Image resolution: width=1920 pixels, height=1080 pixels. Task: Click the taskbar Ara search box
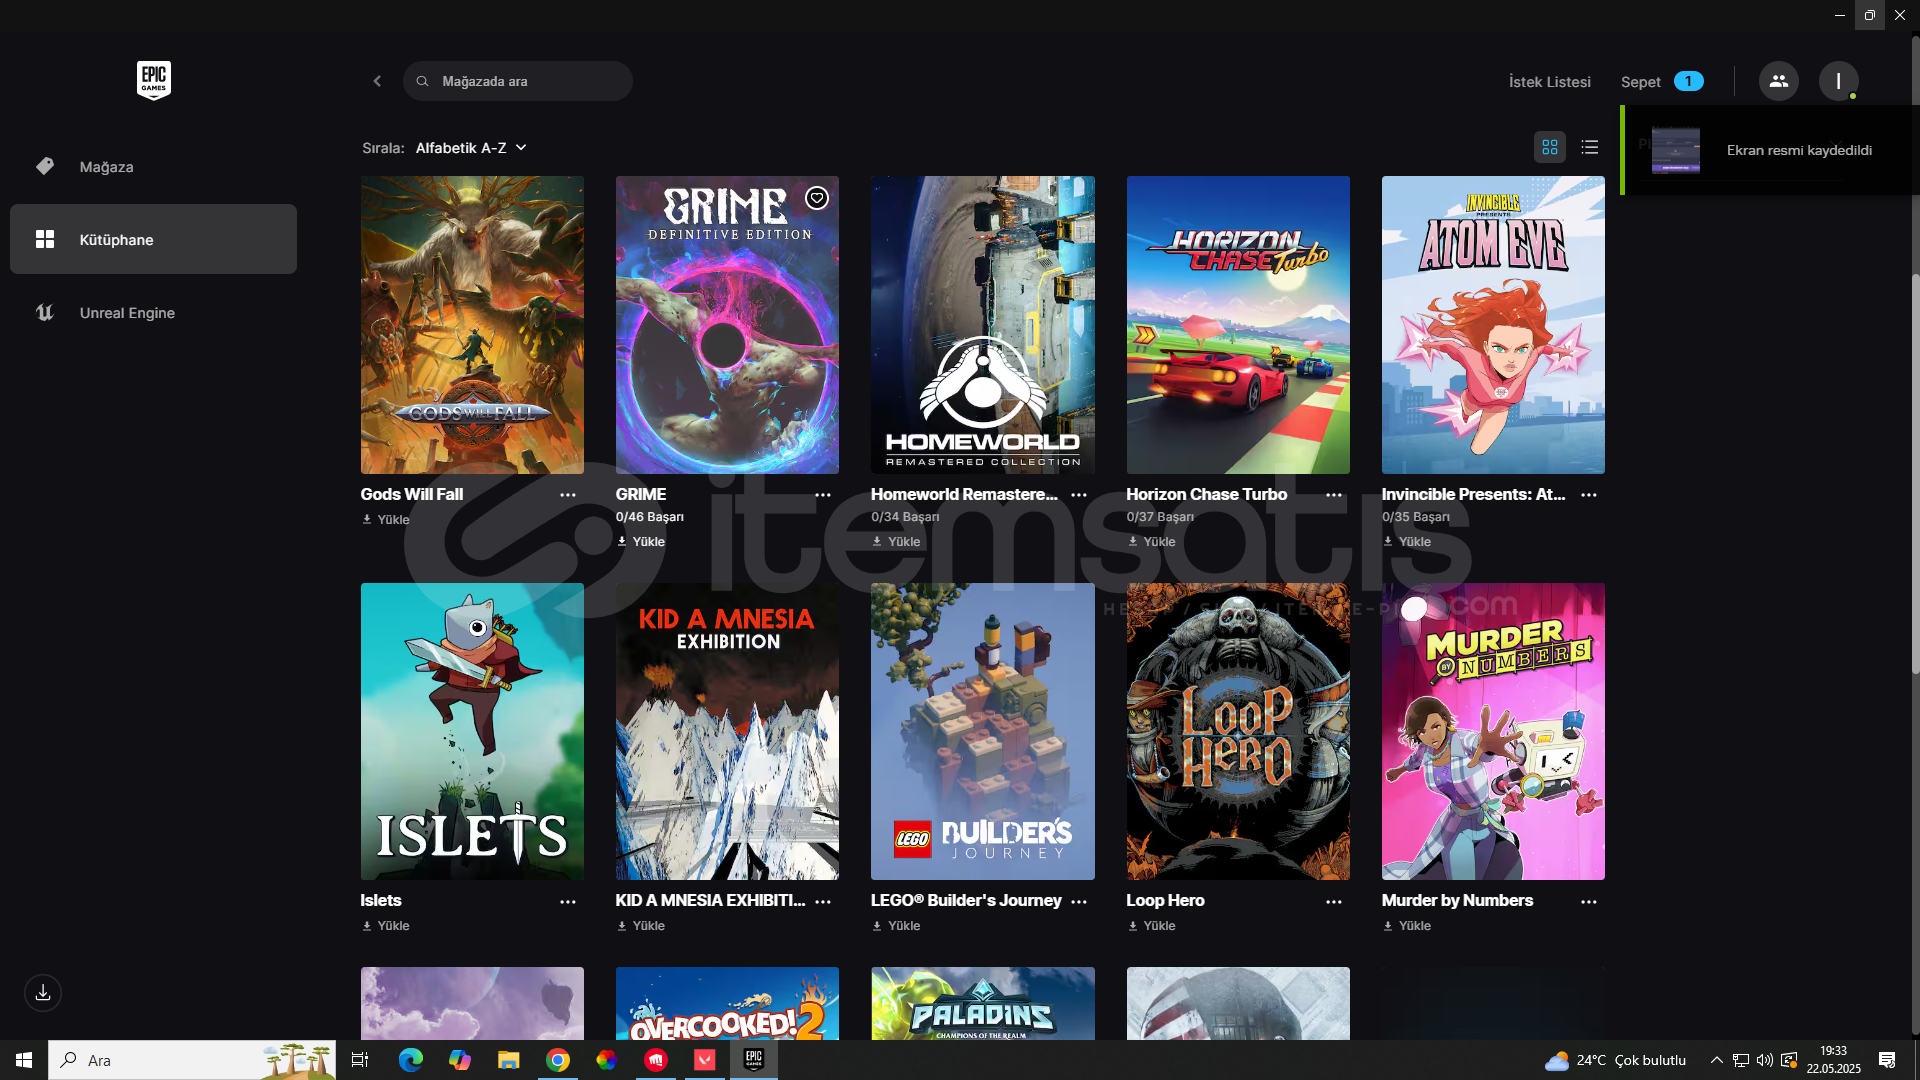(192, 1060)
